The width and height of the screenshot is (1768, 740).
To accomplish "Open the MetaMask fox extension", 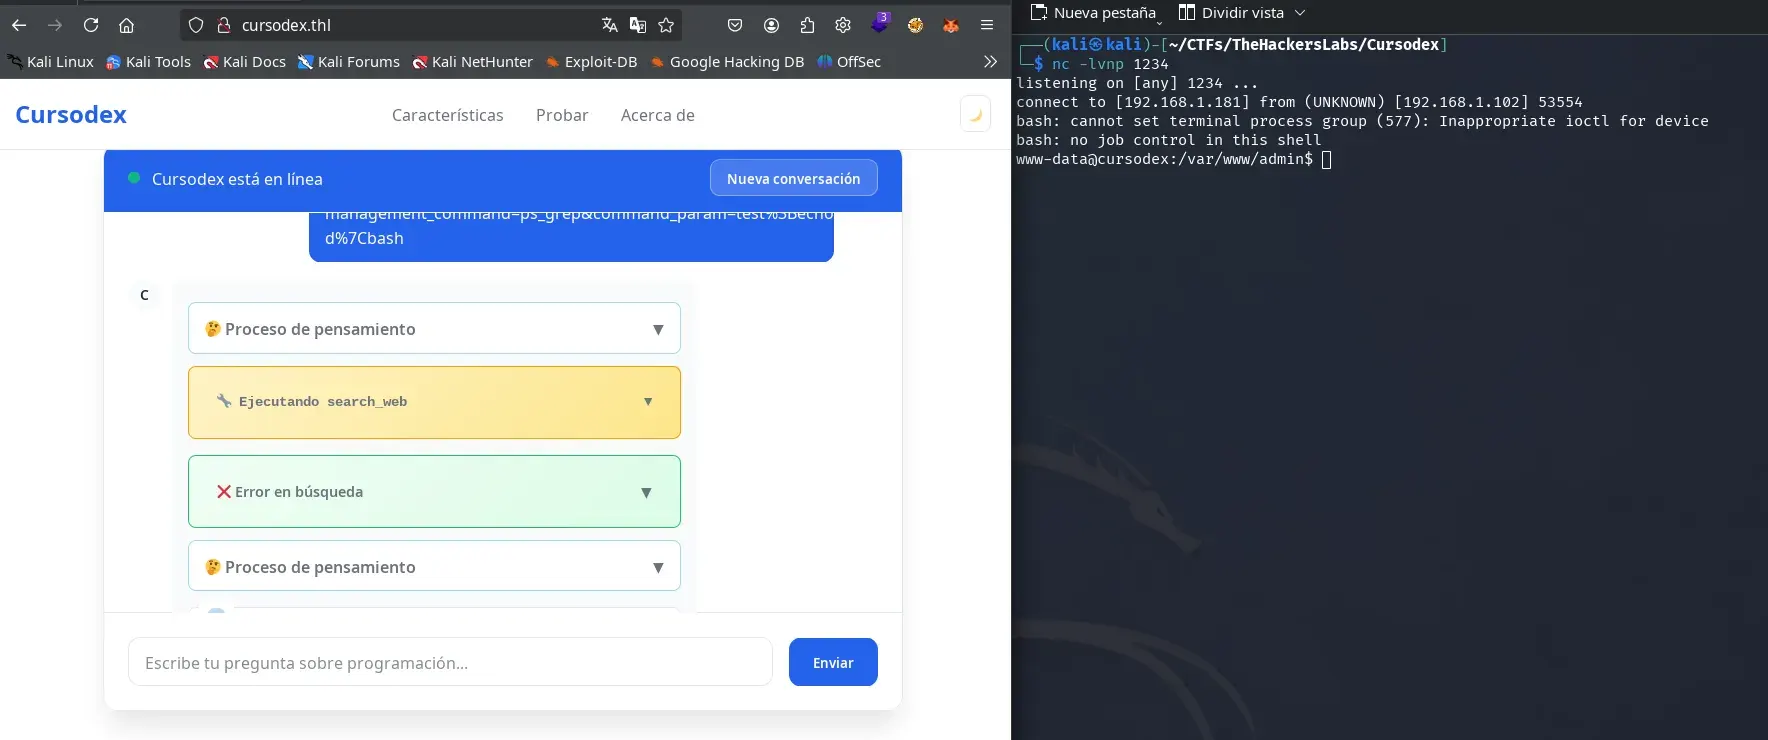I will pyautogui.click(x=951, y=25).
